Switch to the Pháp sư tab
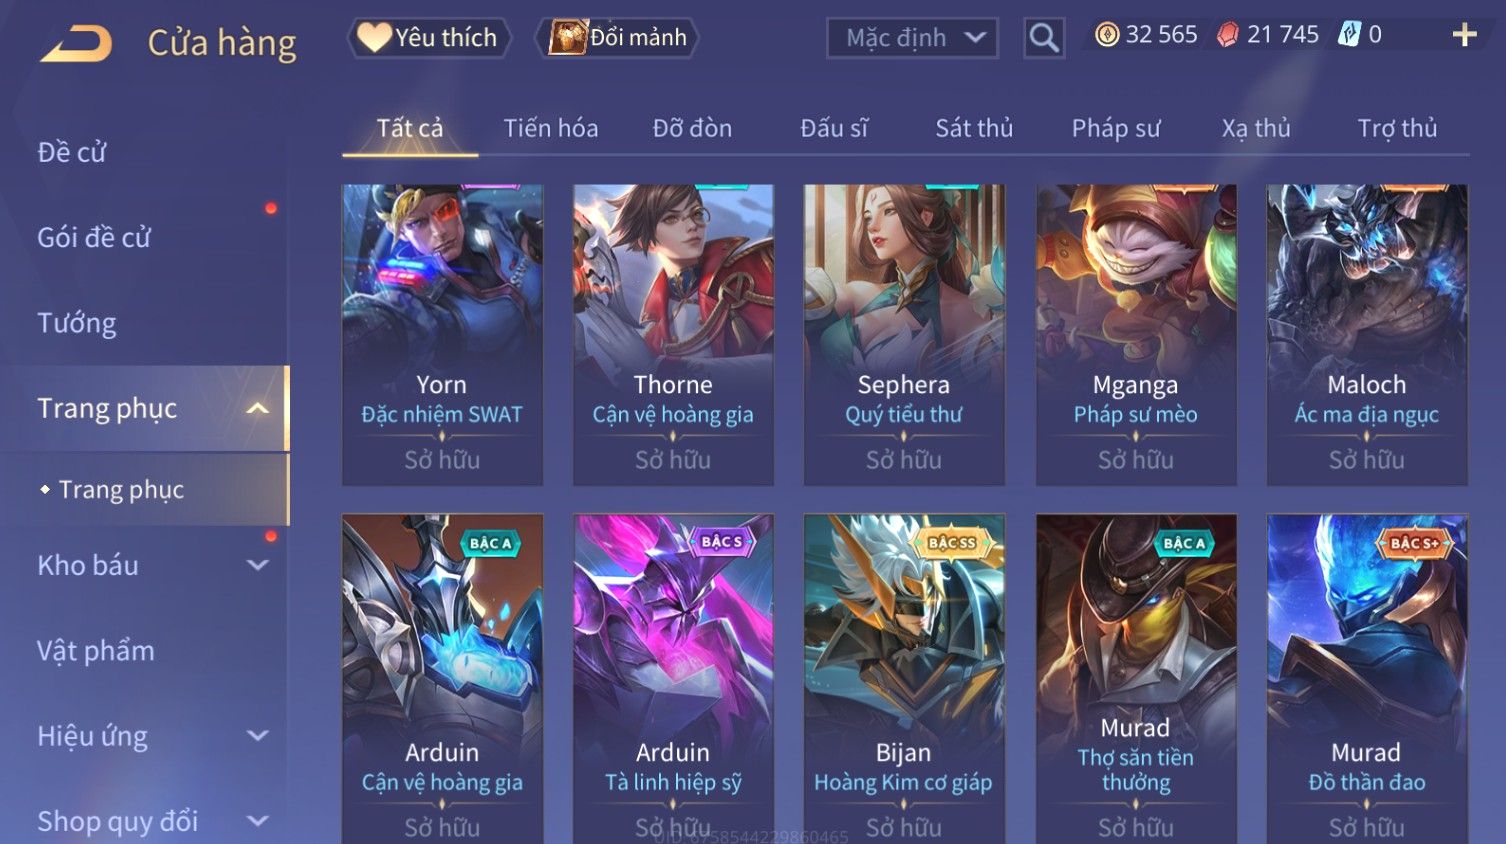The image size is (1506, 844). pyautogui.click(x=1116, y=128)
